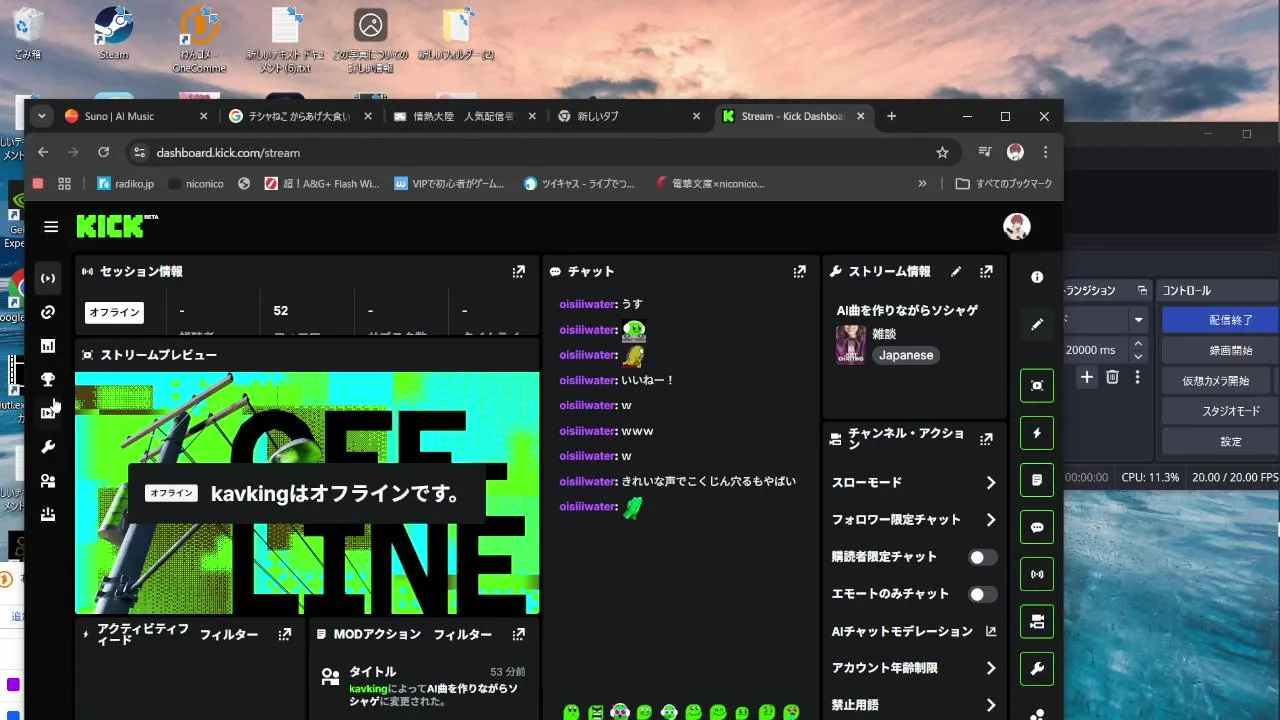Pop out the Stream Info panel
This screenshot has height=720, width=1280.
pos(986,271)
